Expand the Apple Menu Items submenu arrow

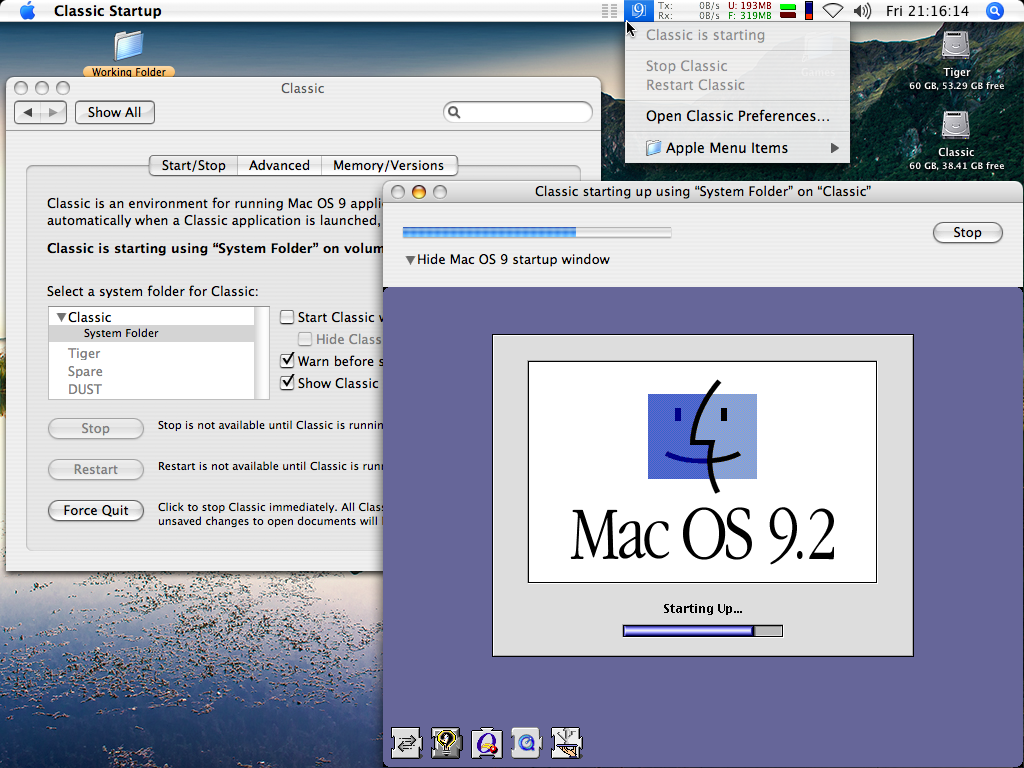point(835,148)
